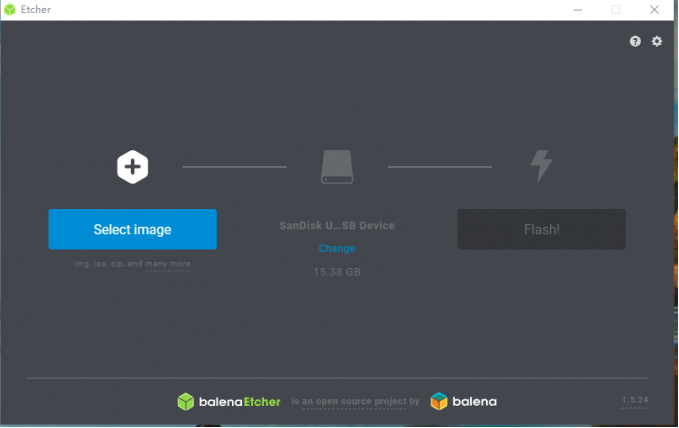Open the balenaEtcher logo link
679x428 pixels.
[x=229, y=402]
